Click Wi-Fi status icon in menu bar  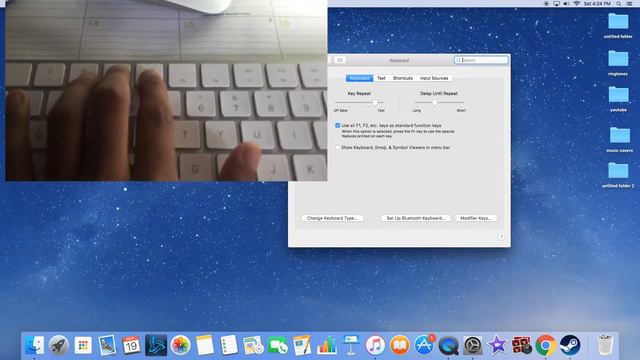[x=576, y=3]
